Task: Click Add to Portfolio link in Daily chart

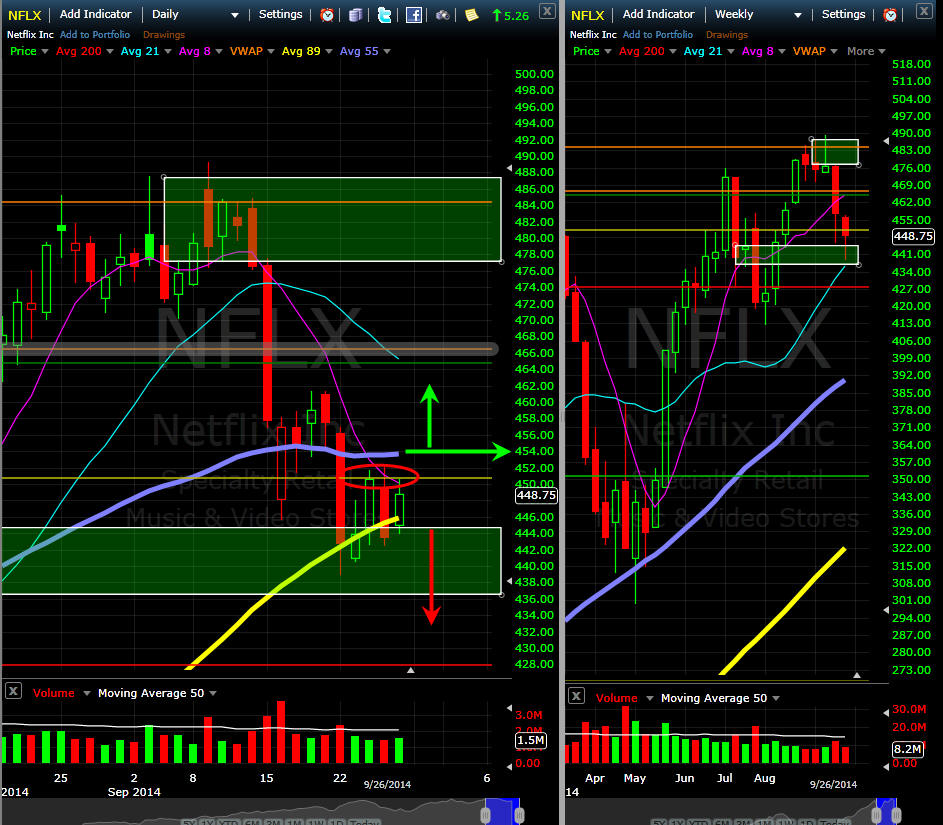Action: [95, 35]
